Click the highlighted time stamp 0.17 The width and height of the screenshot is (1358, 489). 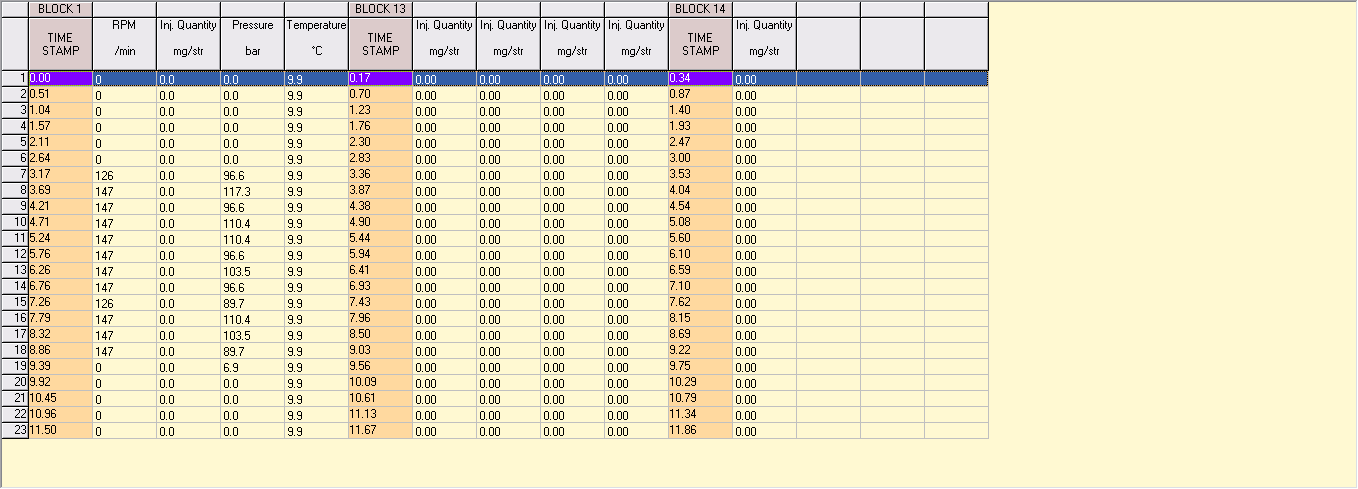[380, 78]
